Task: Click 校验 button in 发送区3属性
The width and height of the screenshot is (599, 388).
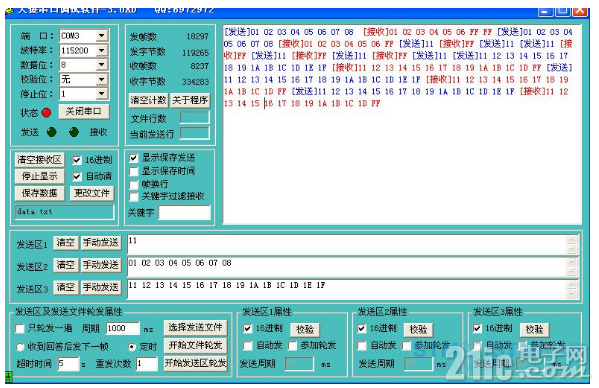Action: coord(534,329)
